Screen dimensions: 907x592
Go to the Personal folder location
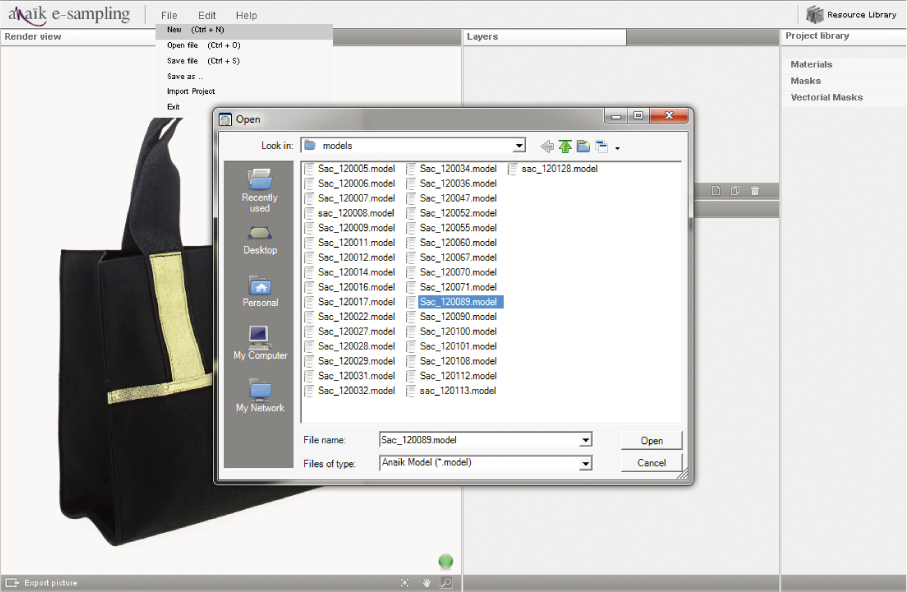point(260,291)
